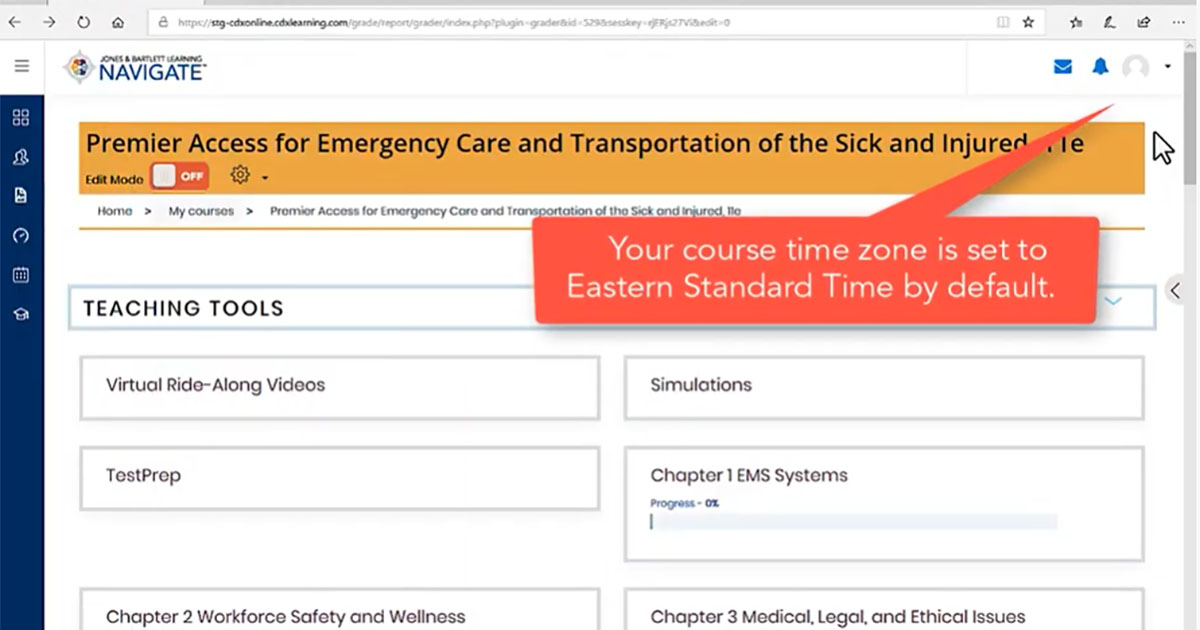Toggle Edit Mode switch on
Screen dimensions: 1200x630
pos(180,176)
